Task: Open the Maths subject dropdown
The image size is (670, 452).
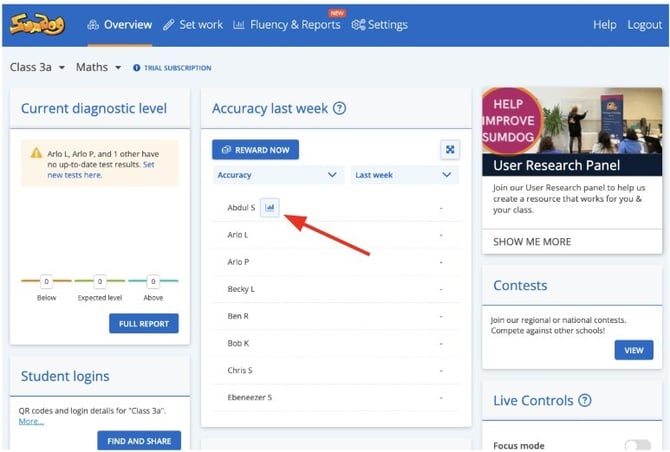Action: click(98, 68)
